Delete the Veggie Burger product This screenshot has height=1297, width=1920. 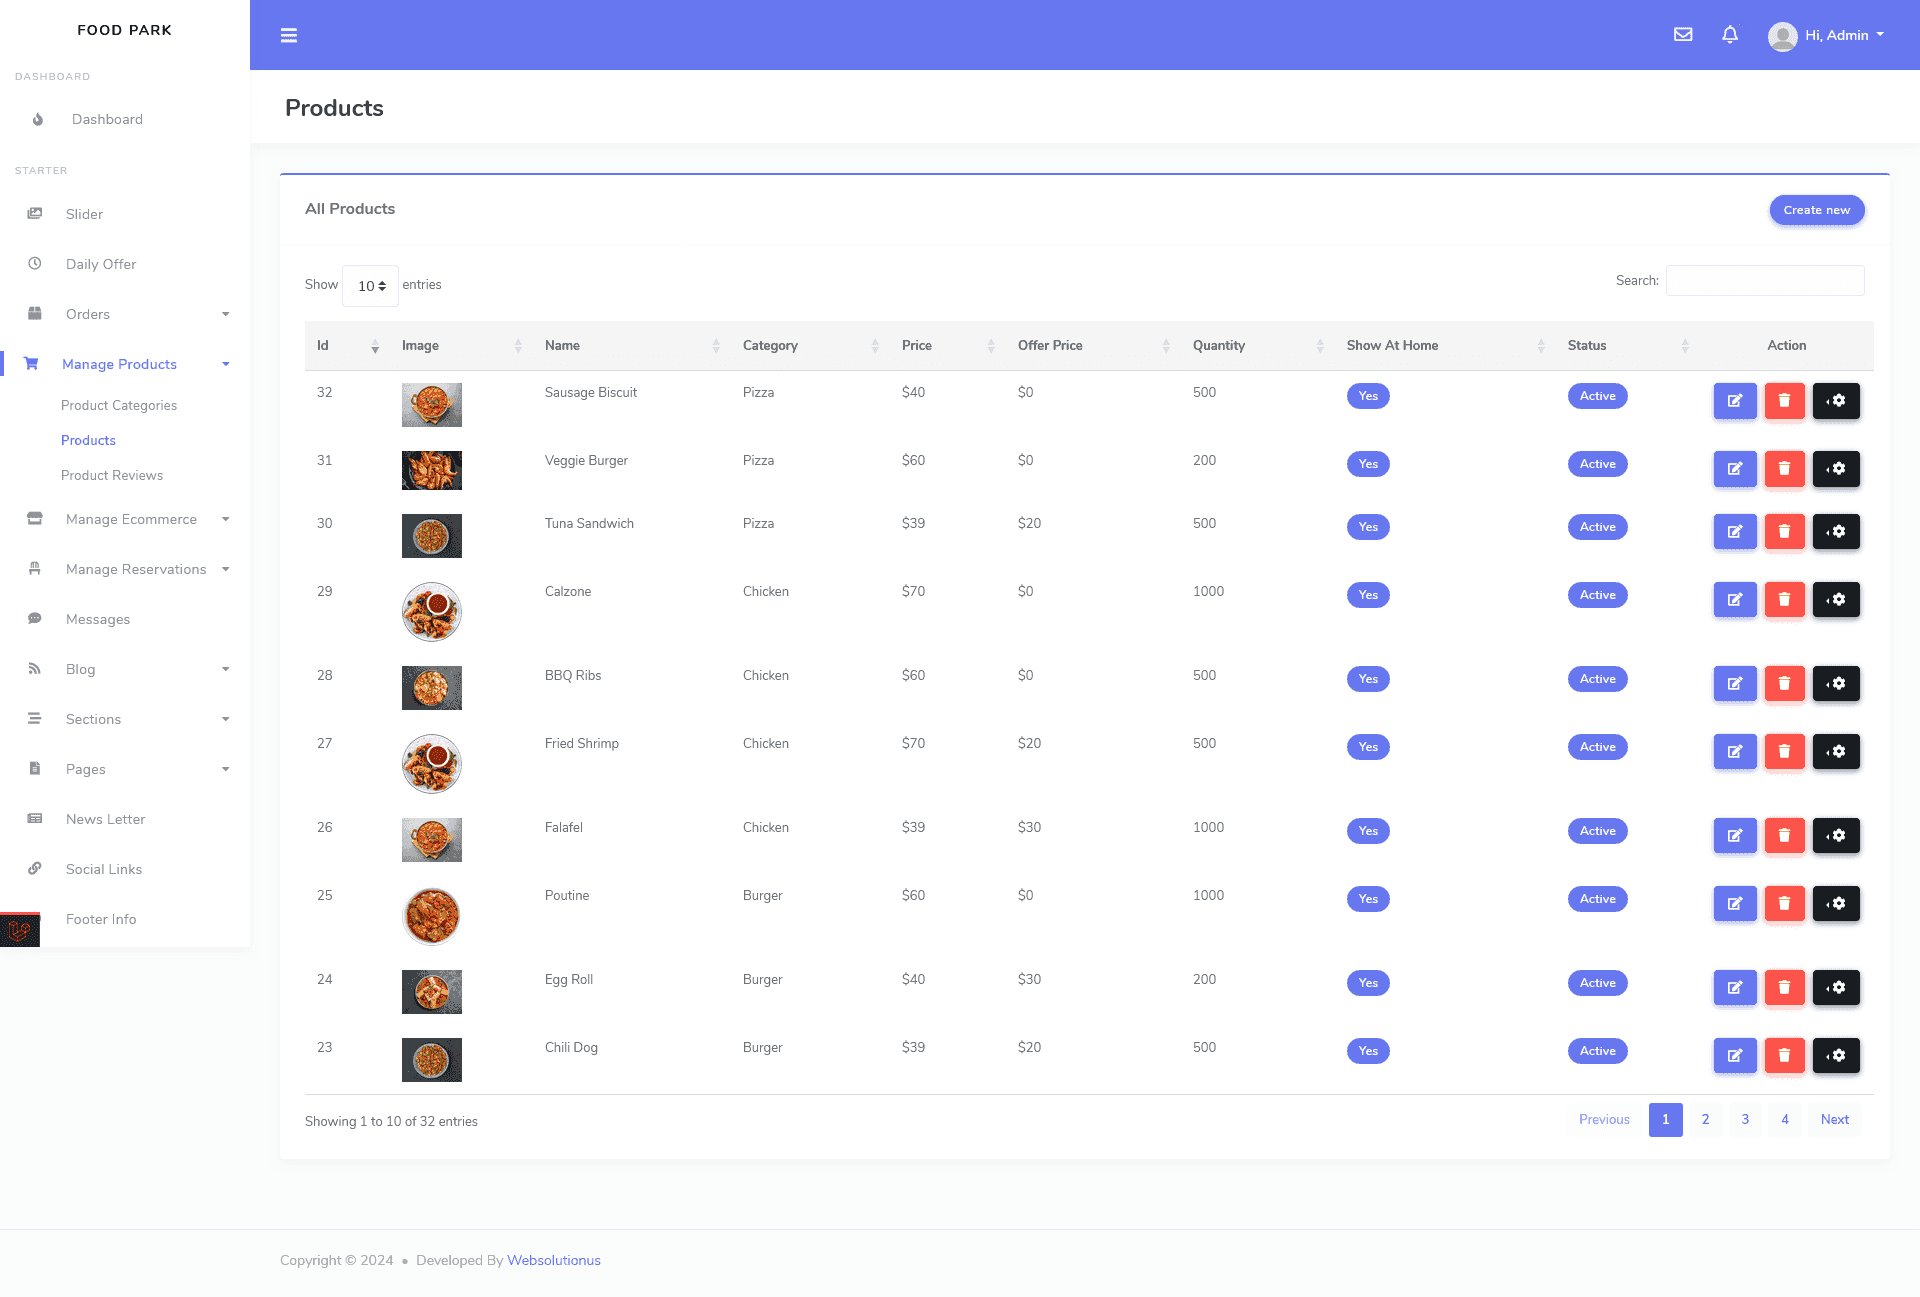pos(1784,469)
